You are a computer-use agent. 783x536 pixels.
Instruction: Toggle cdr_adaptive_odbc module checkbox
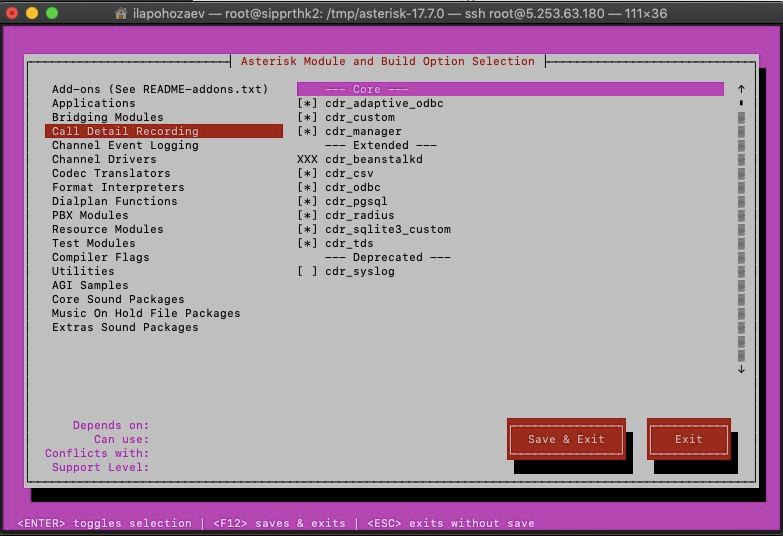click(x=307, y=103)
